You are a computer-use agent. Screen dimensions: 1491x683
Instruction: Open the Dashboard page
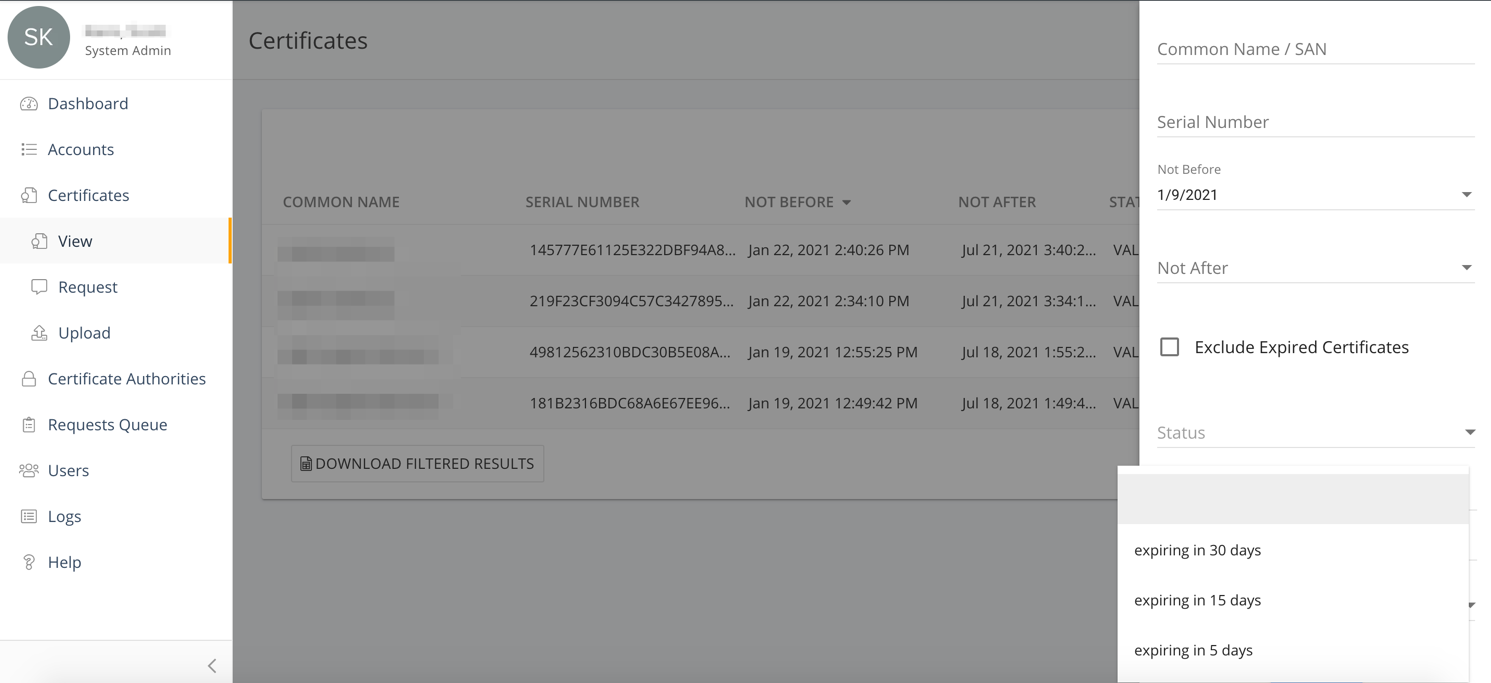[88, 104]
